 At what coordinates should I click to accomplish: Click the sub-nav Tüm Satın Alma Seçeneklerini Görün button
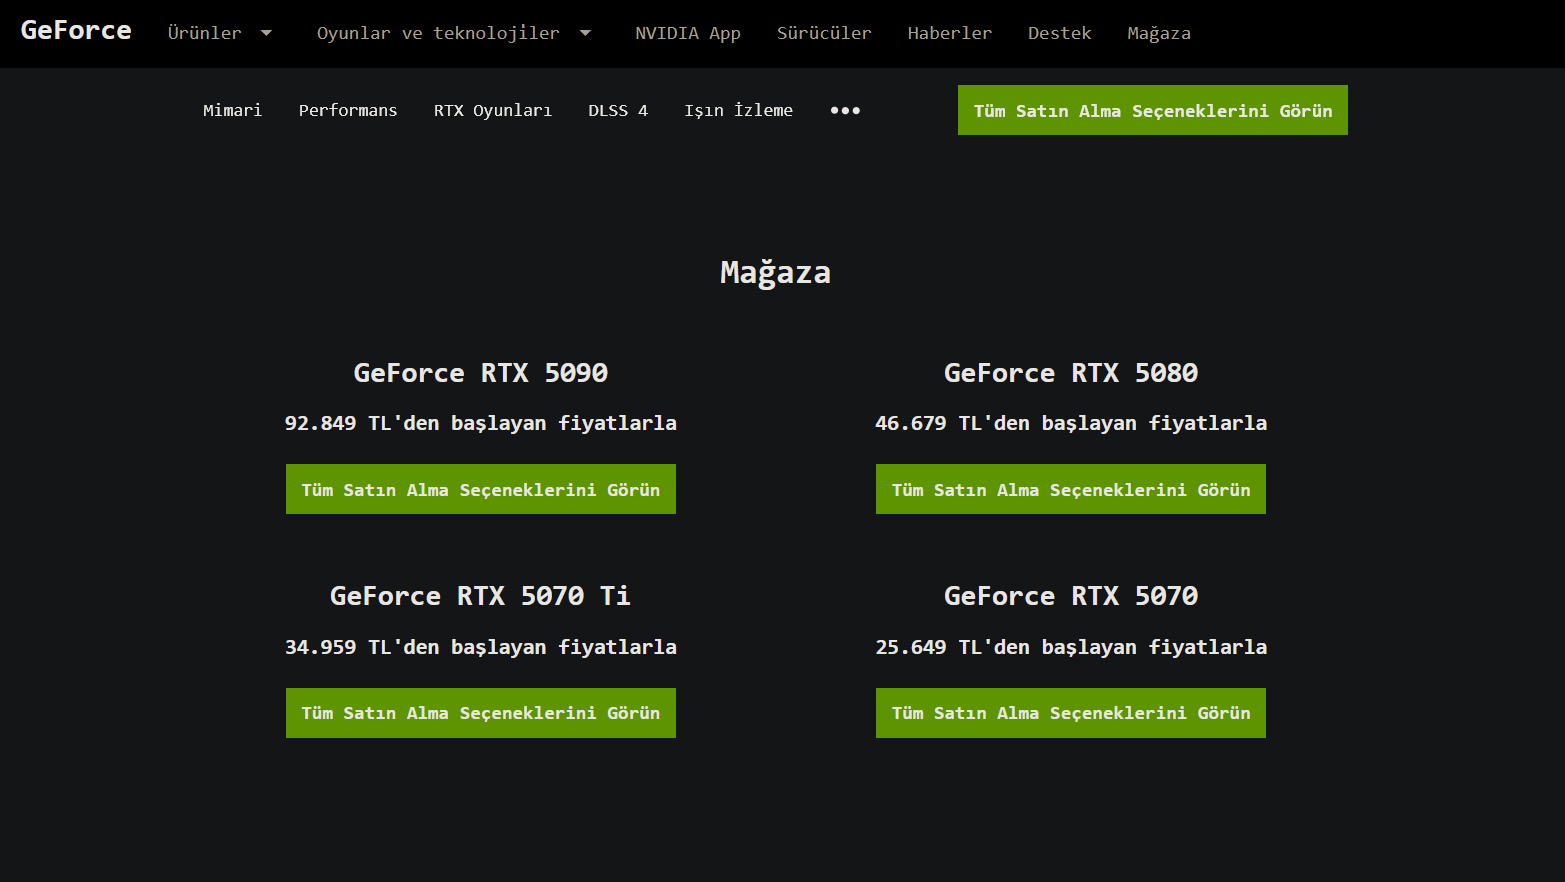coord(1153,110)
